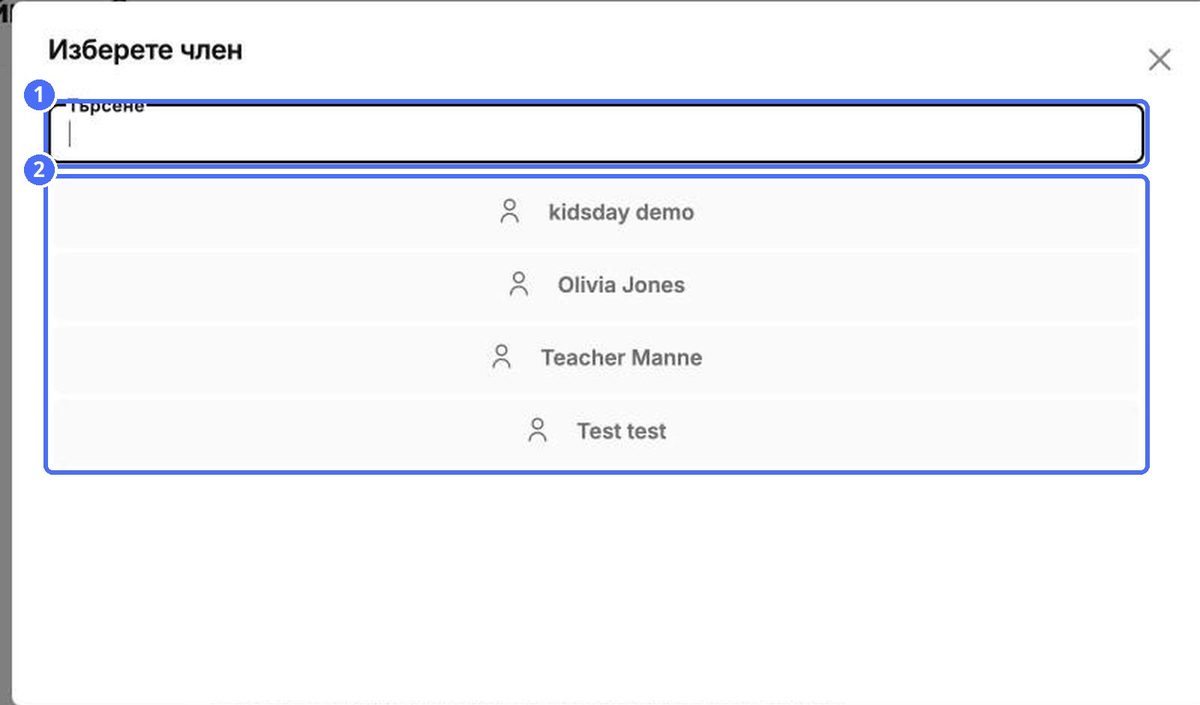Click the user icon beside Teacher Manne
The width and height of the screenshot is (1200, 705).
tap(502, 357)
